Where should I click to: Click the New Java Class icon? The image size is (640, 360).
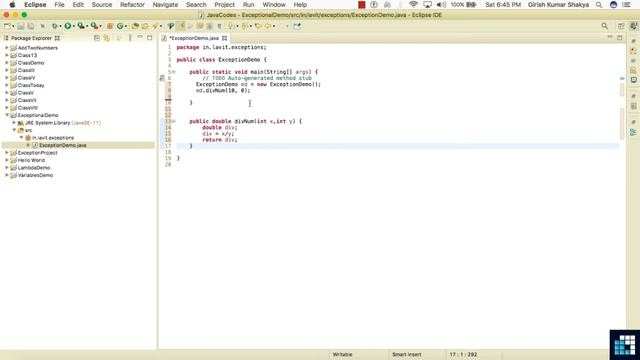click(x=120, y=26)
